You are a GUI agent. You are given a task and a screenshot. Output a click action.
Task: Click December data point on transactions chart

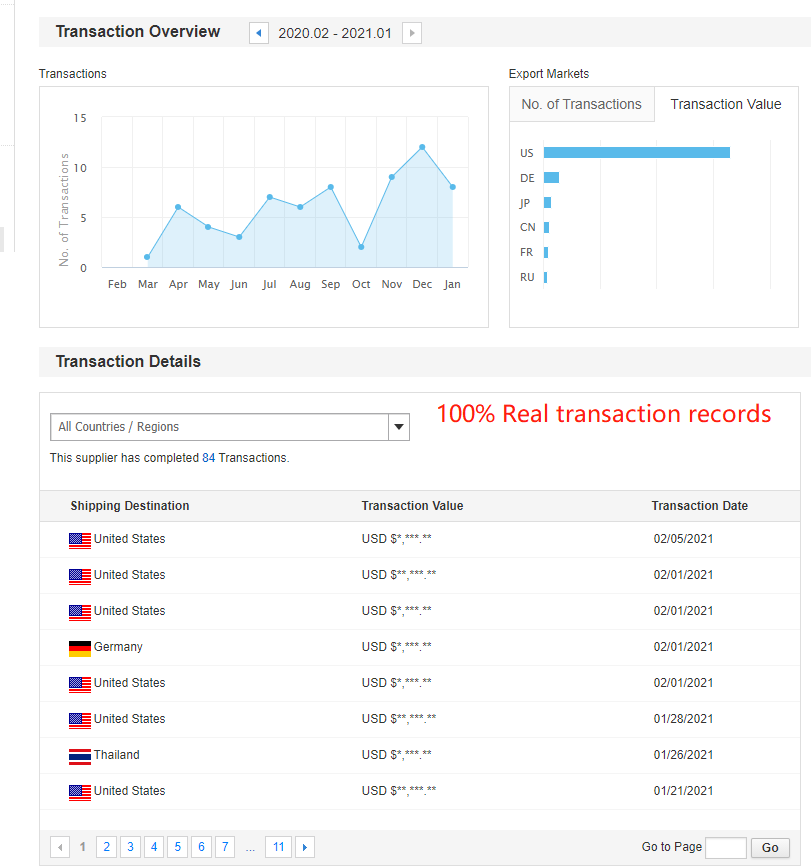pos(422,147)
